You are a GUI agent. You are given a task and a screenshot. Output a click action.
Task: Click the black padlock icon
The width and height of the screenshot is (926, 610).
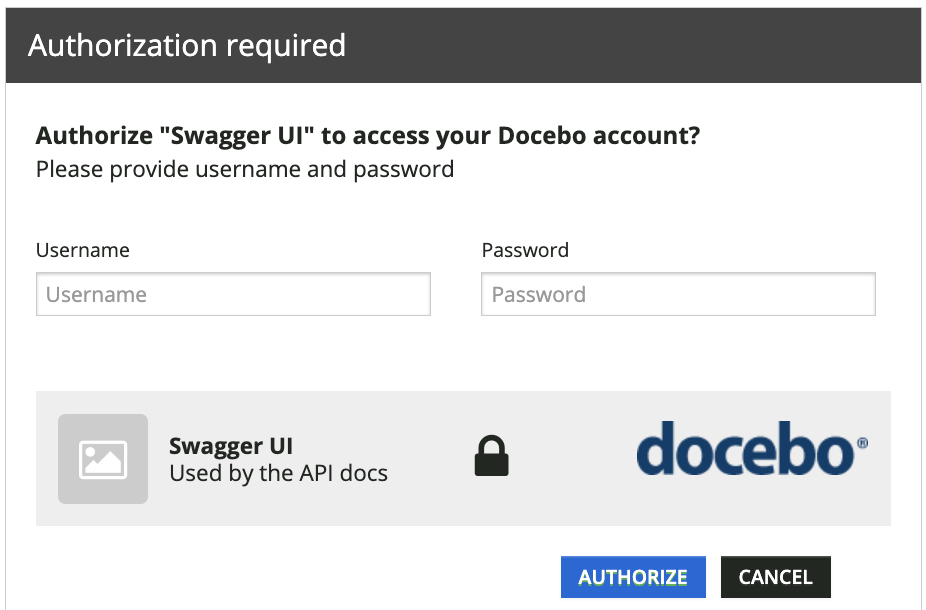point(491,455)
